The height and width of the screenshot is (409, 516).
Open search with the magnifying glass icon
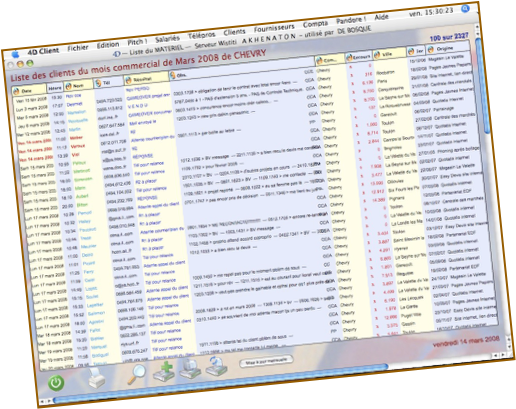[x=137, y=374]
